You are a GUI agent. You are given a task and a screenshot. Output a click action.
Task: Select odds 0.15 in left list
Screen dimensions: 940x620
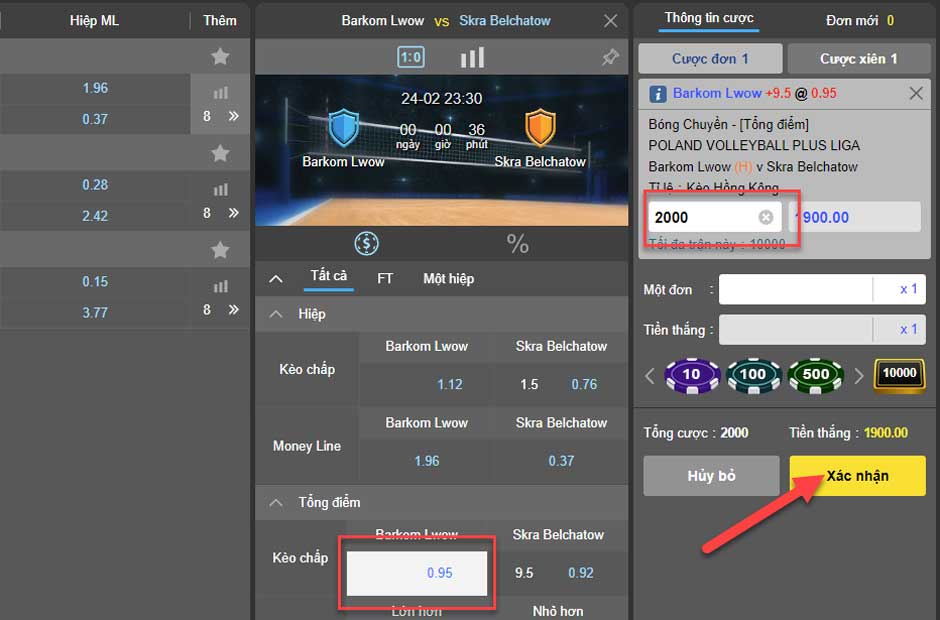point(95,281)
